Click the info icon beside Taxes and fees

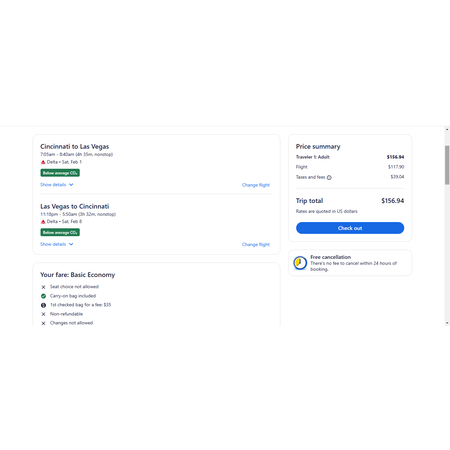(x=329, y=177)
